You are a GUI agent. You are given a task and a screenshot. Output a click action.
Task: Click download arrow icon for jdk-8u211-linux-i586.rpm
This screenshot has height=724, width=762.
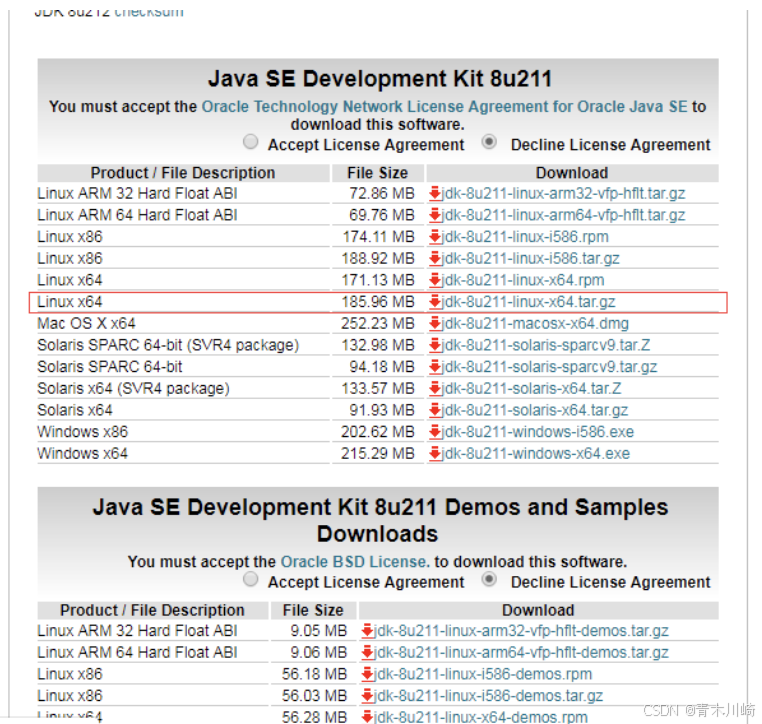[435, 237]
